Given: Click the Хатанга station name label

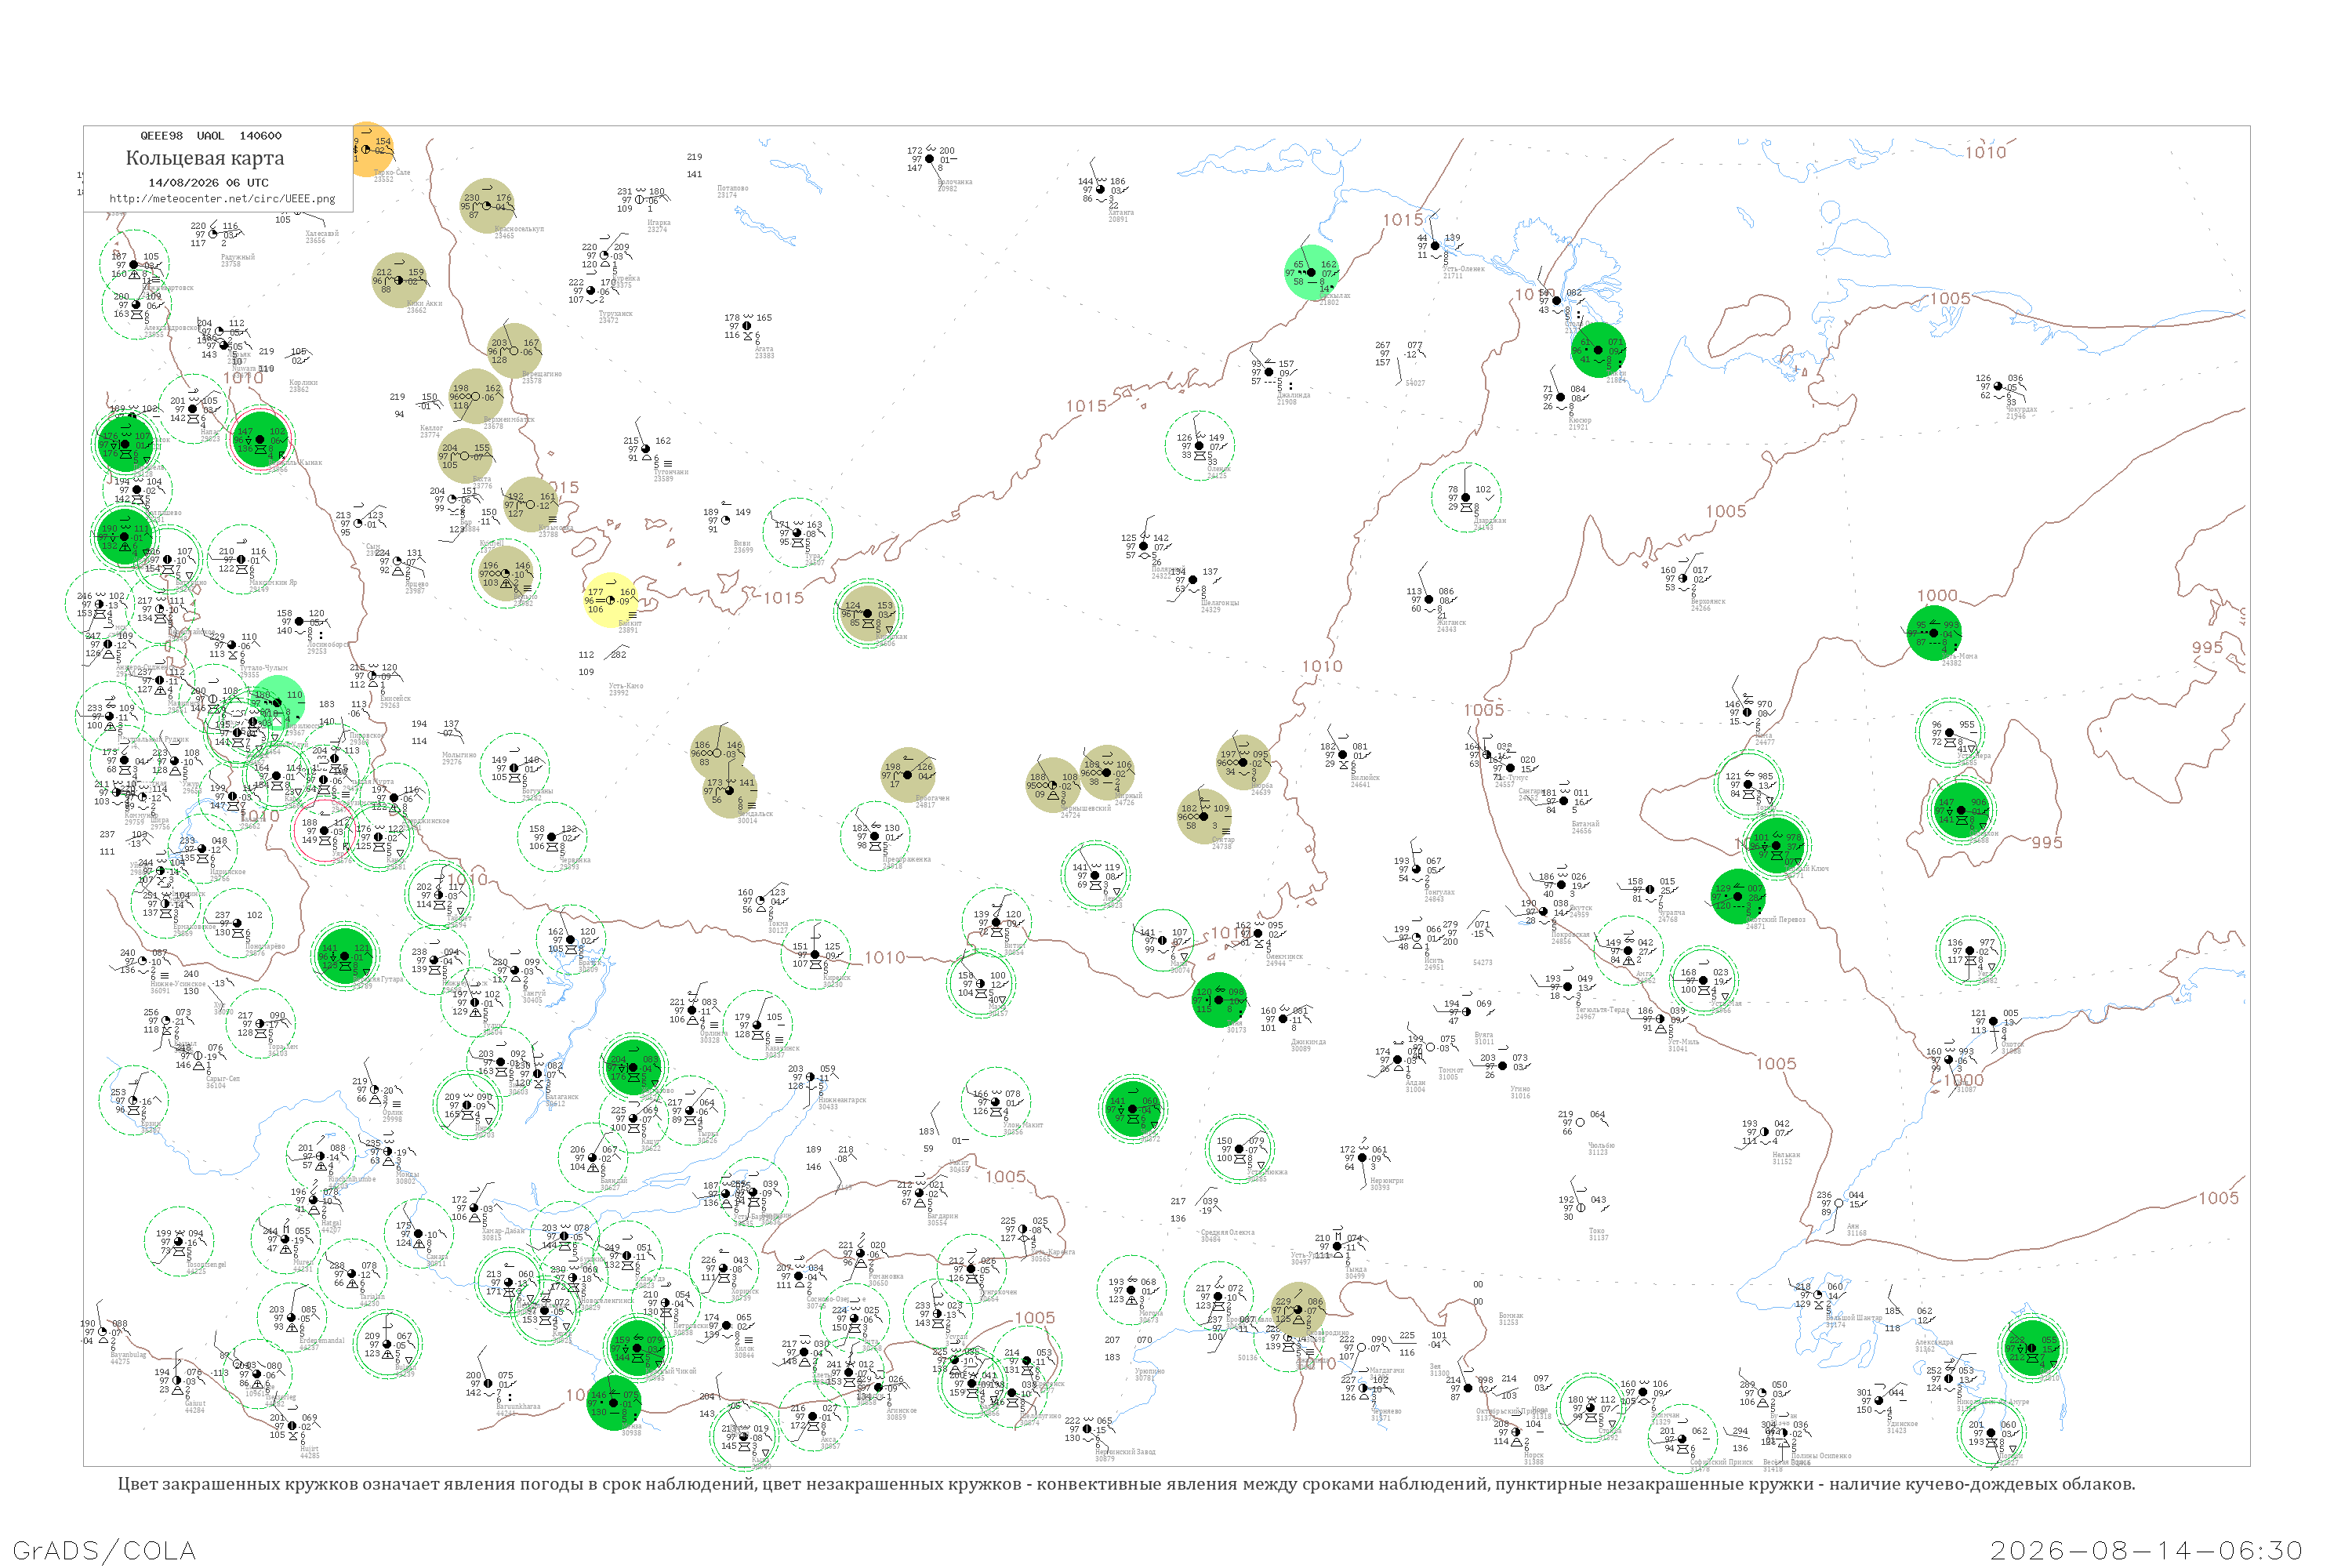Looking at the screenshot, I should coord(1121,212).
